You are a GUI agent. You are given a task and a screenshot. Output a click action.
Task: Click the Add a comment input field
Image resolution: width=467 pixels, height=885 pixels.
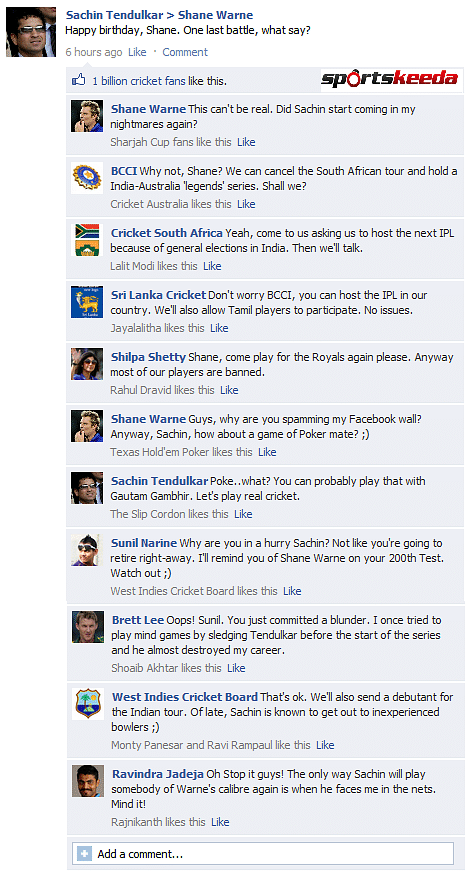263,854
